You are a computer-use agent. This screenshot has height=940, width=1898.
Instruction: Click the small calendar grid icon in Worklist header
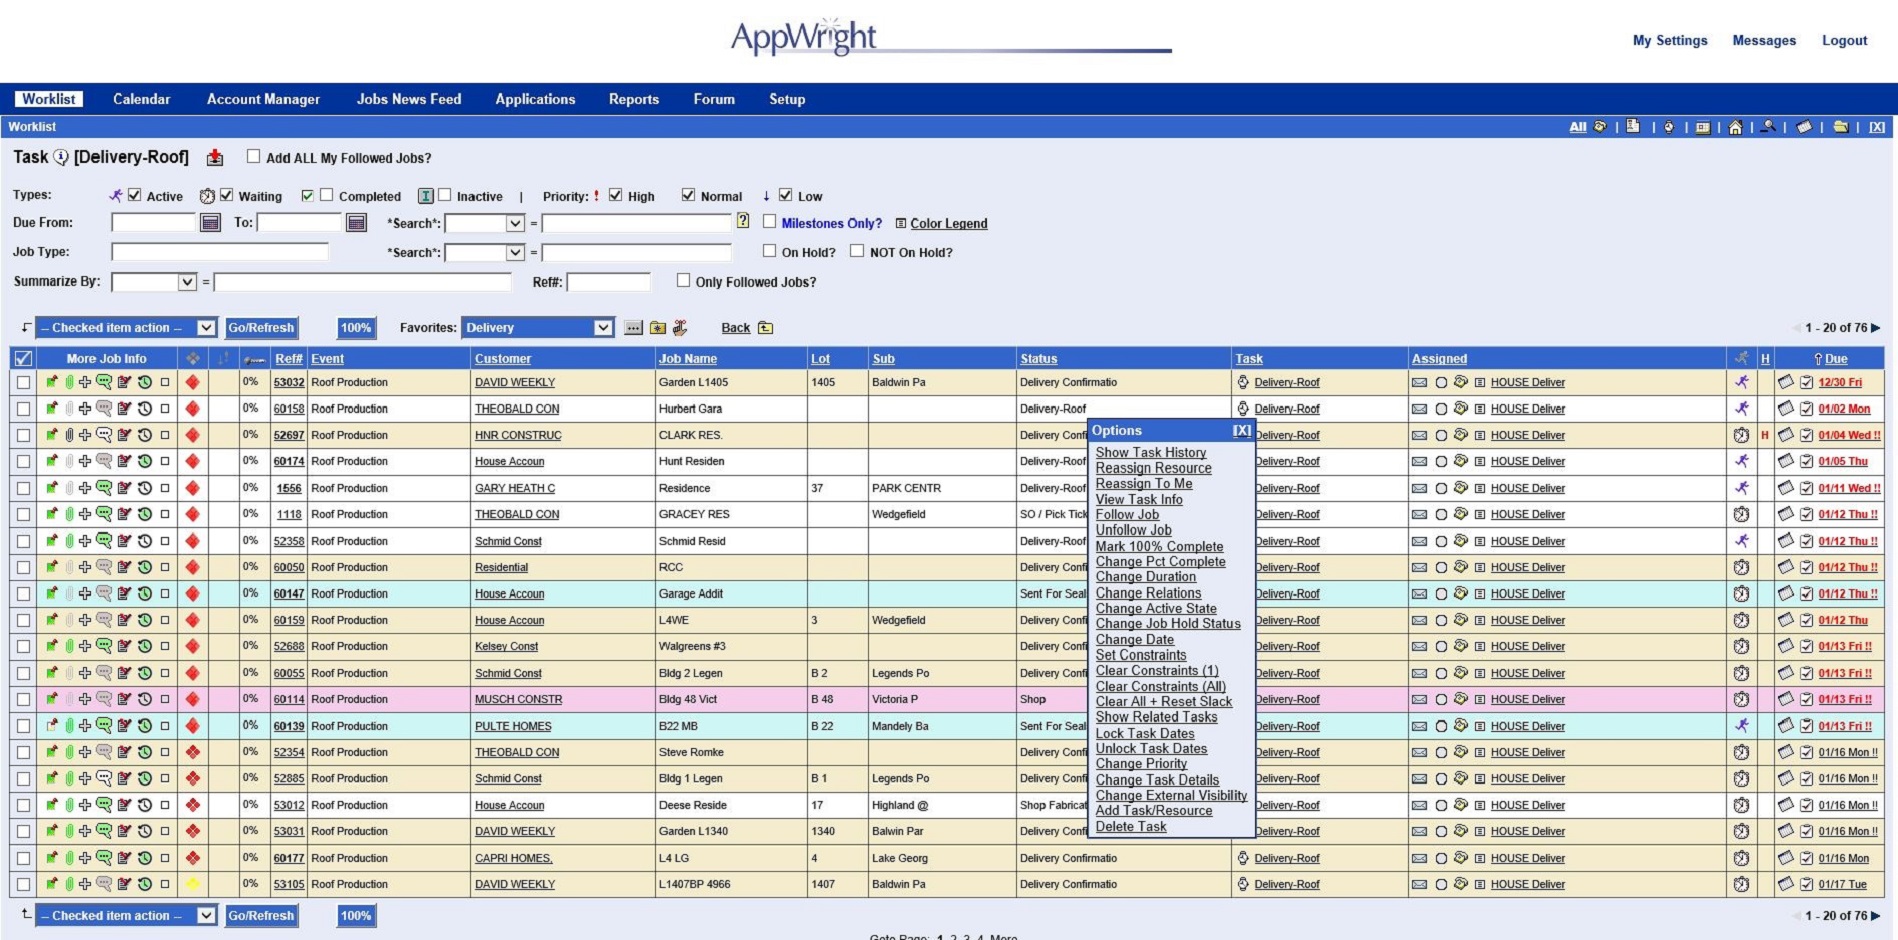tap(1702, 128)
